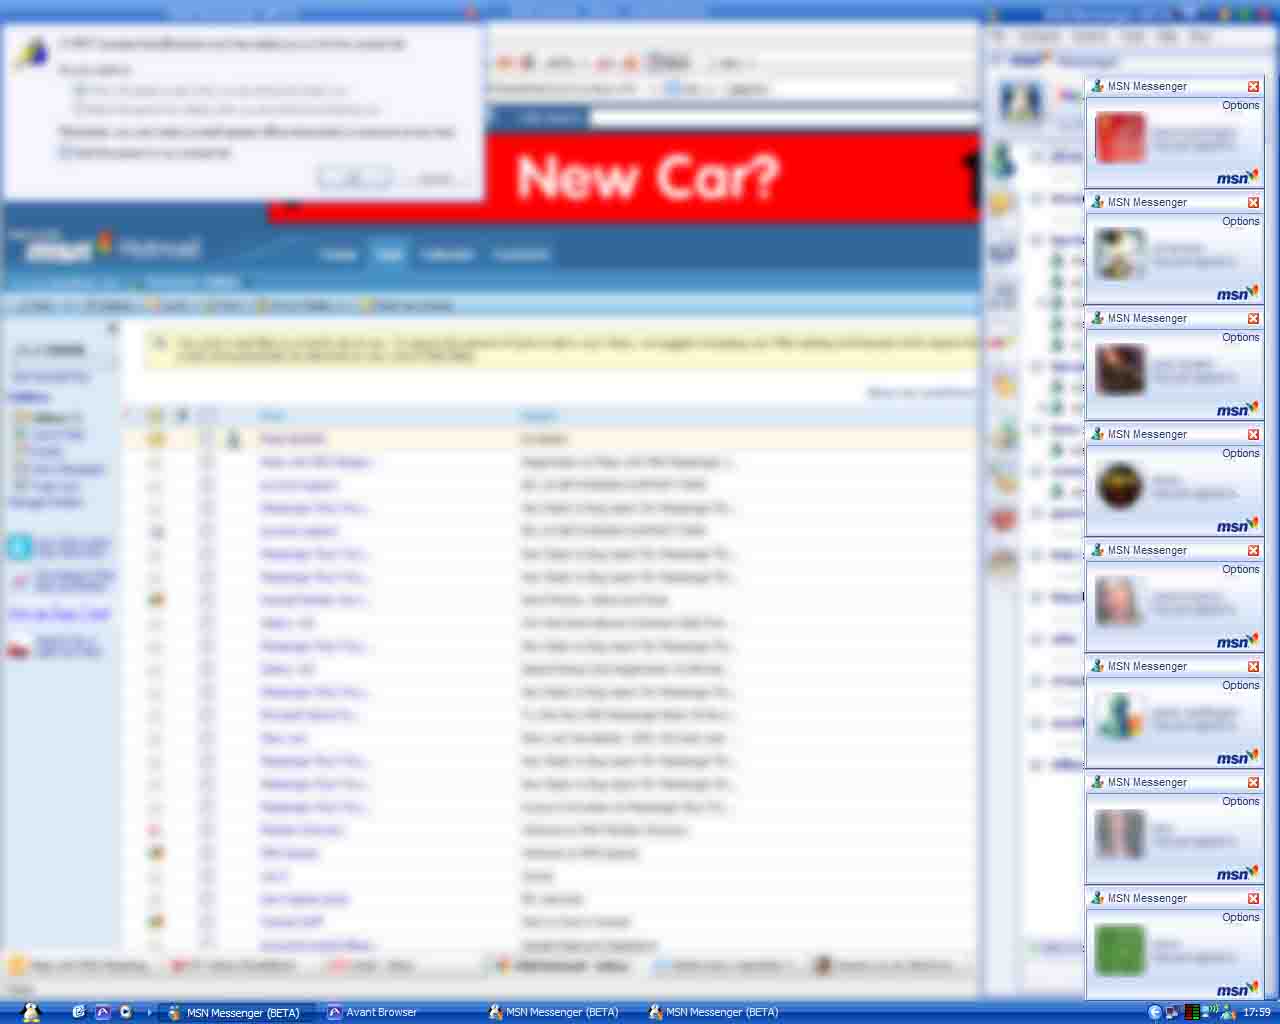Open the Contacts tab in Hotmail
The image size is (1280, 1024).
(520, 255)
